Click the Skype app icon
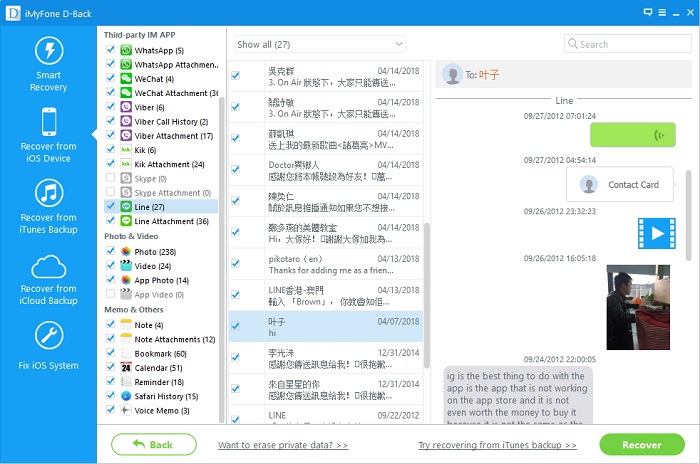 pyautogui.click(x=126, y=178)
